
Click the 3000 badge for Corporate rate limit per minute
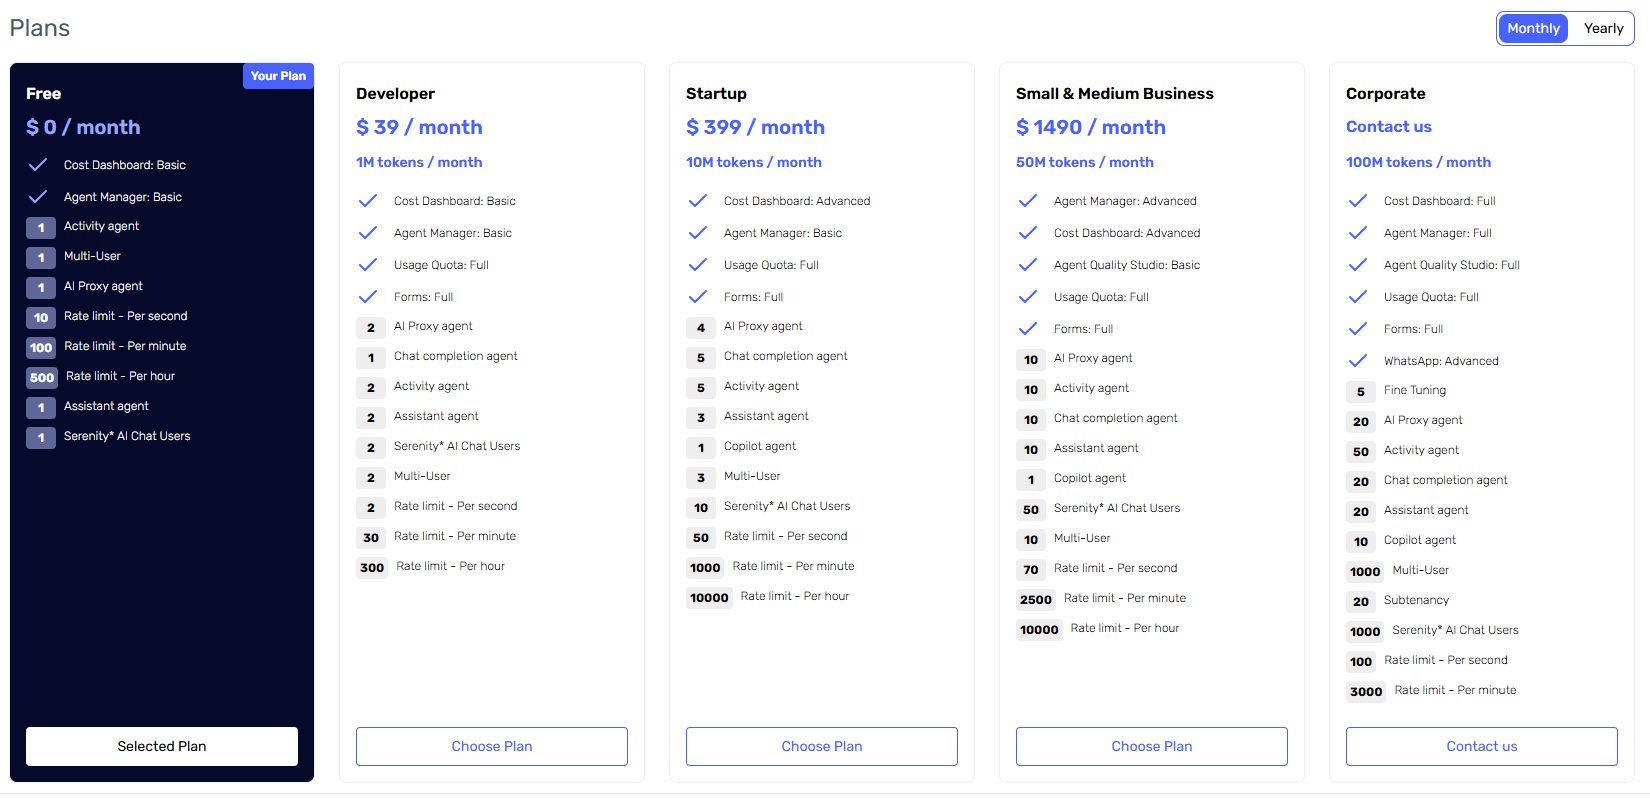click(1366, 691)
